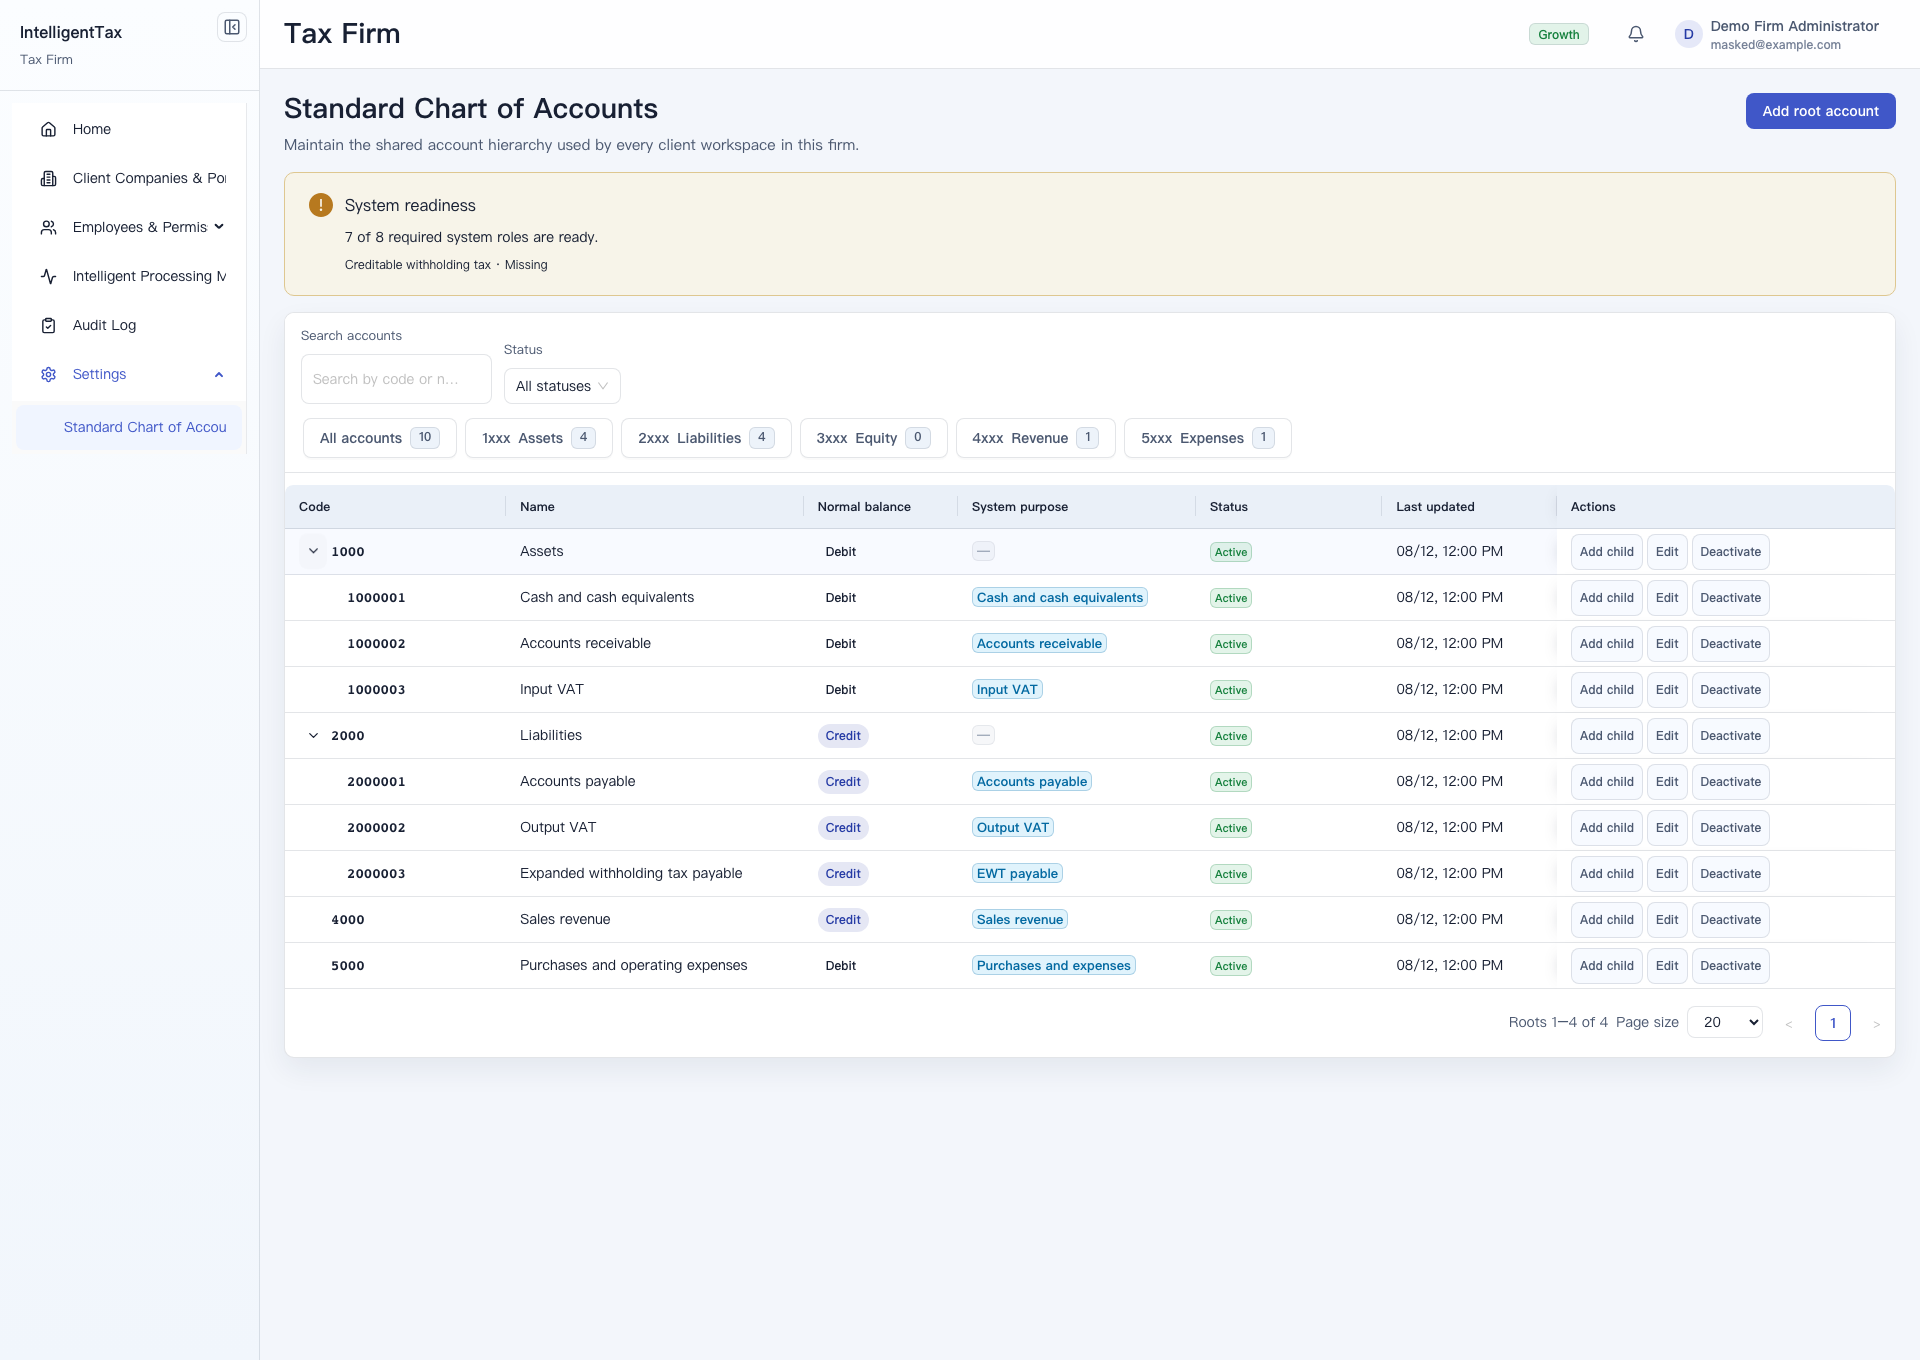The image size is (1920, 1360).
Task: Click the user avatar D
Action: coord(1688,34)
